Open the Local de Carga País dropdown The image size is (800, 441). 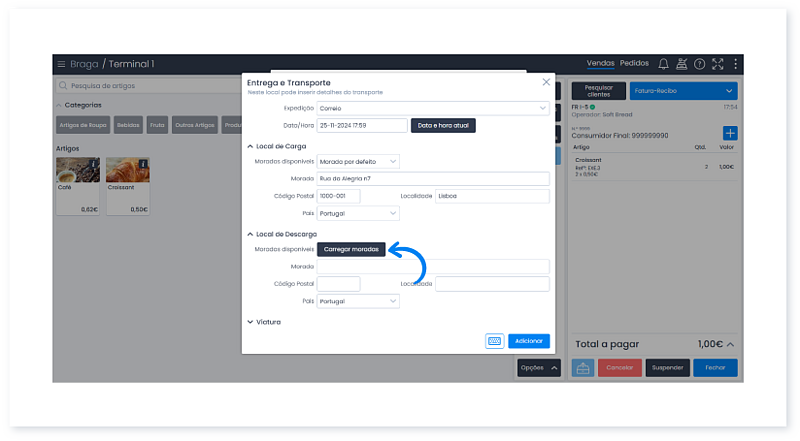point(357,213)
